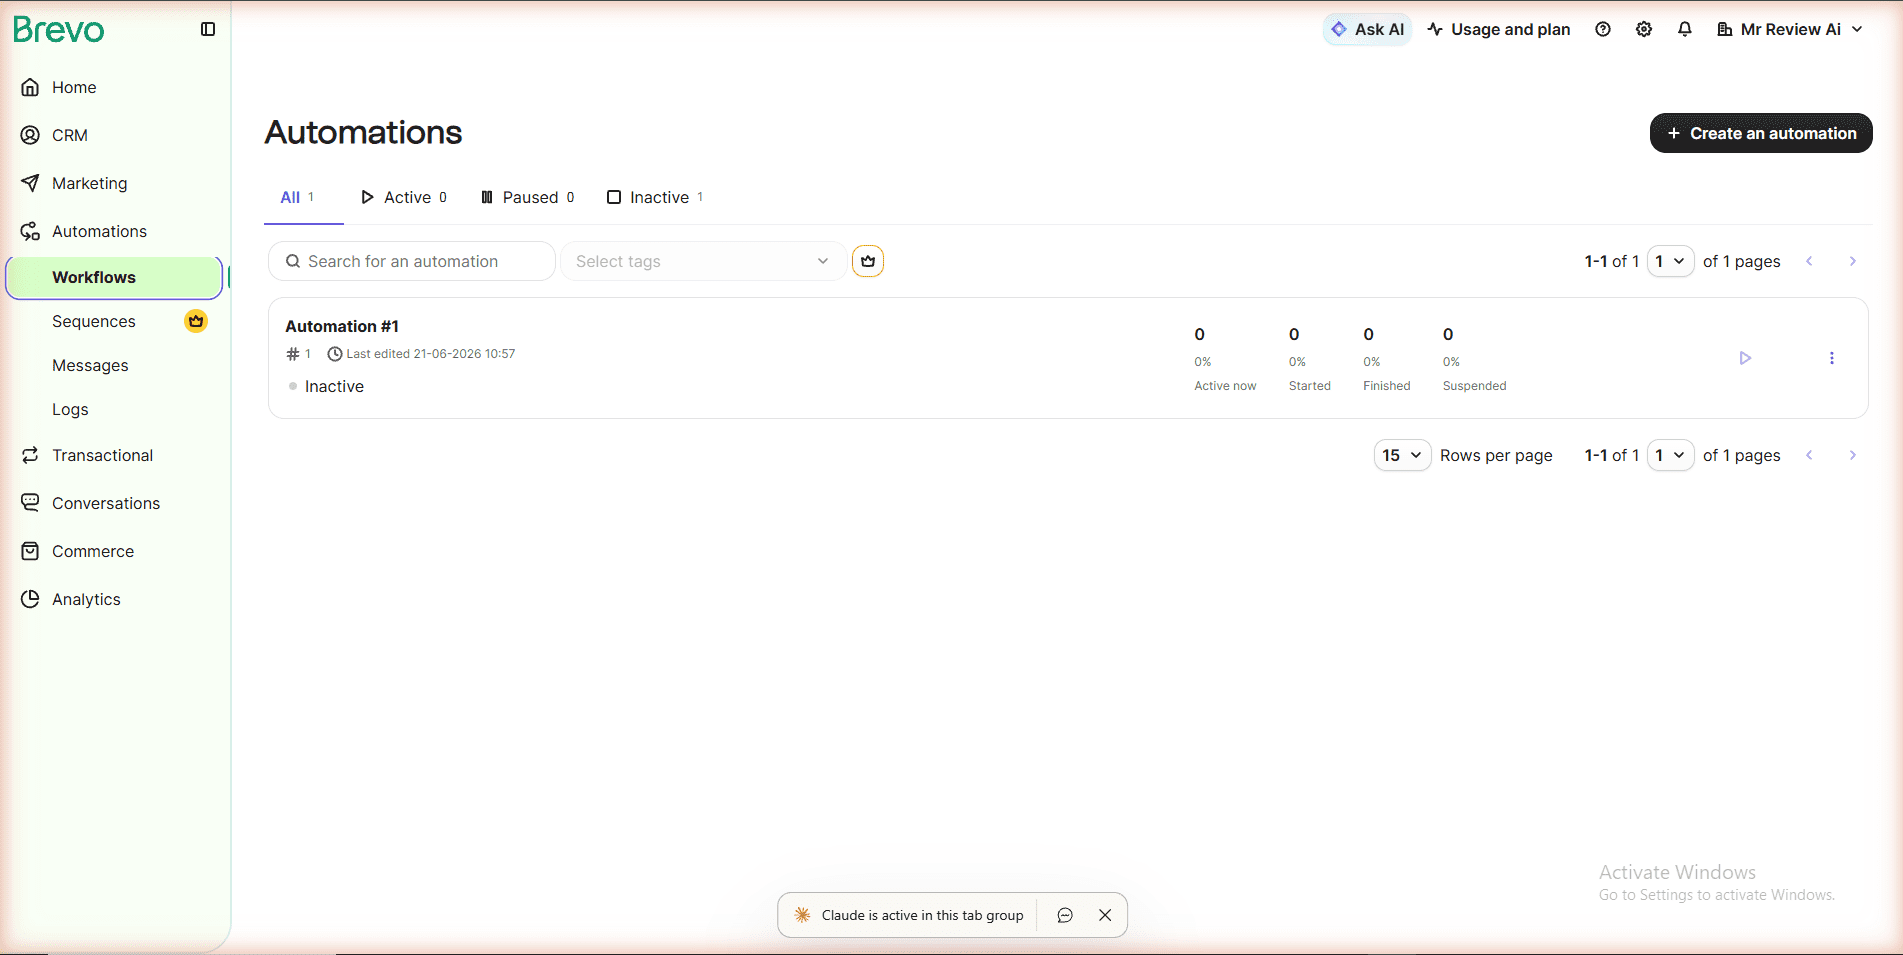Click the crown premium icon beside tags

coord(868,261)
